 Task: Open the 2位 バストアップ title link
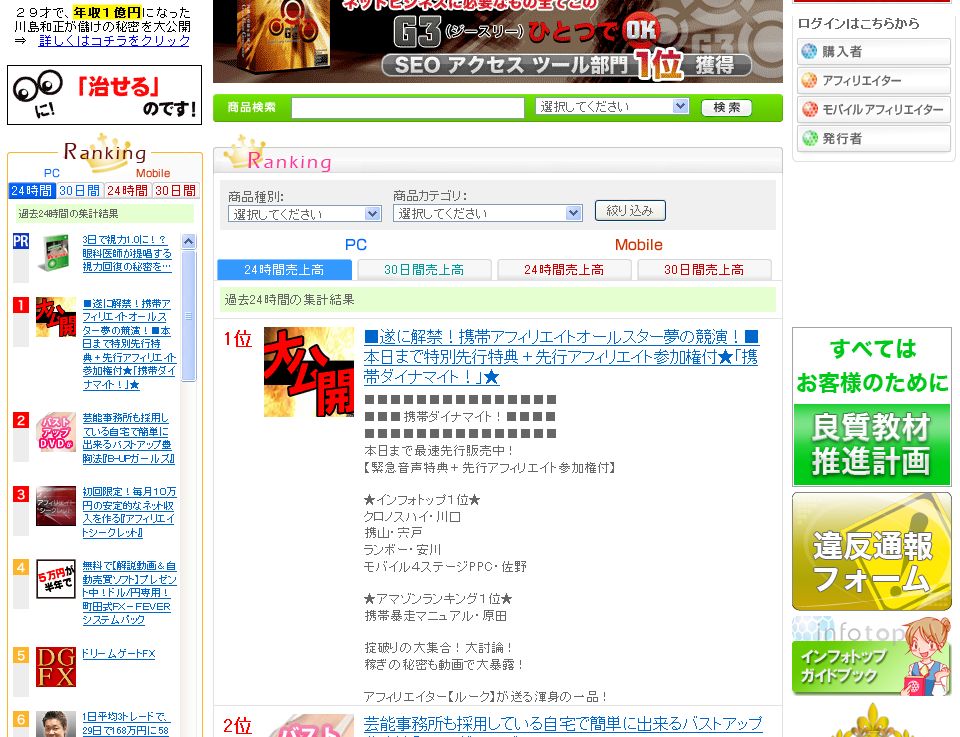(x=563, y=724)
